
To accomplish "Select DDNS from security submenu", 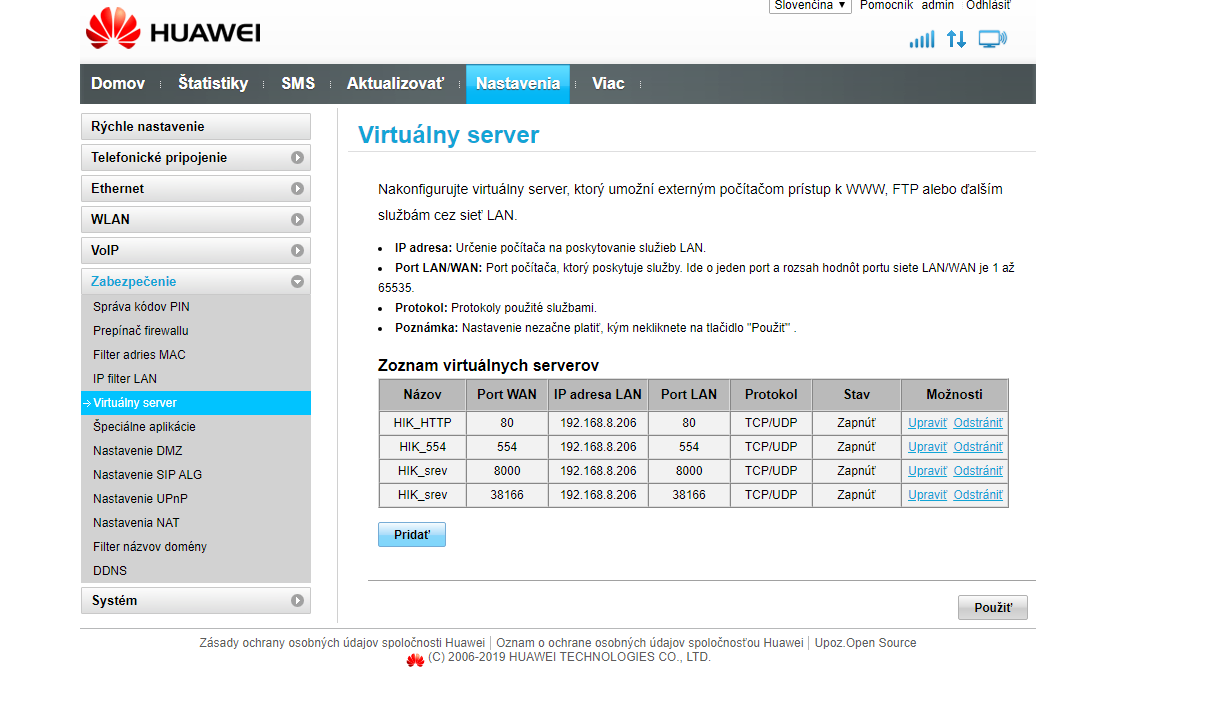I will tap(110, 571).
